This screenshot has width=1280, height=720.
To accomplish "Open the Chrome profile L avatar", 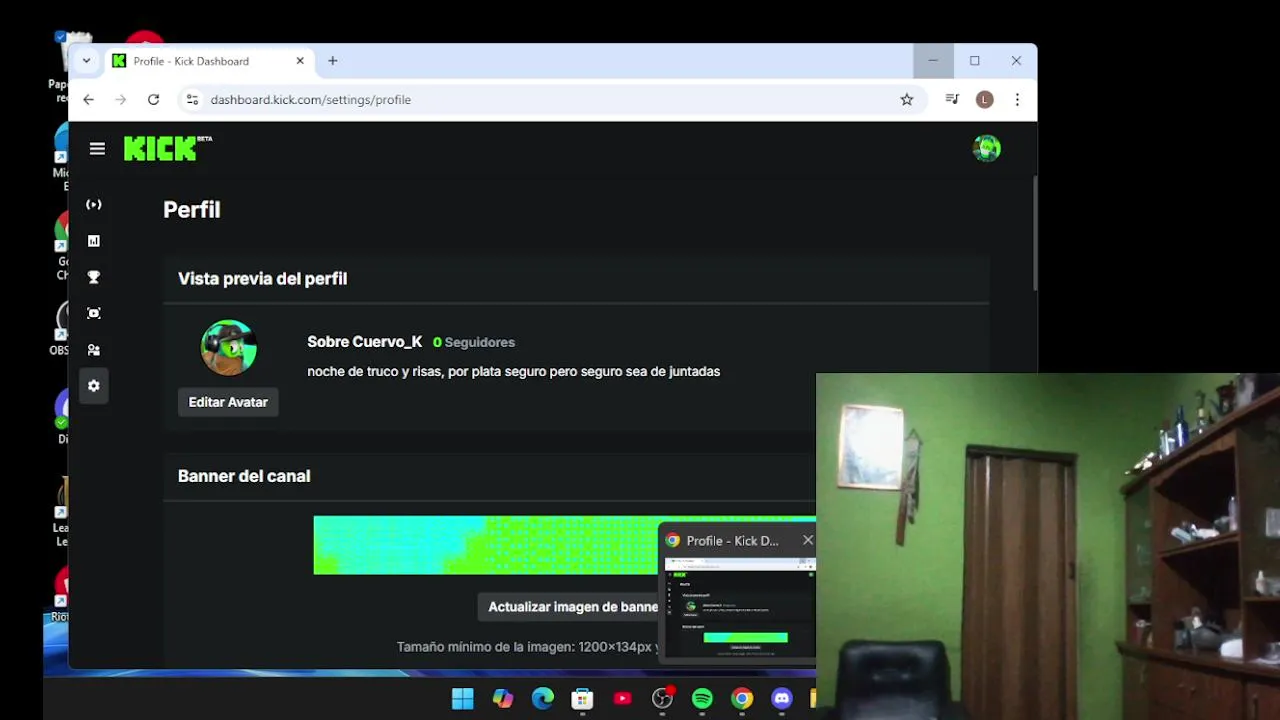I will click(x=985, y=100).
